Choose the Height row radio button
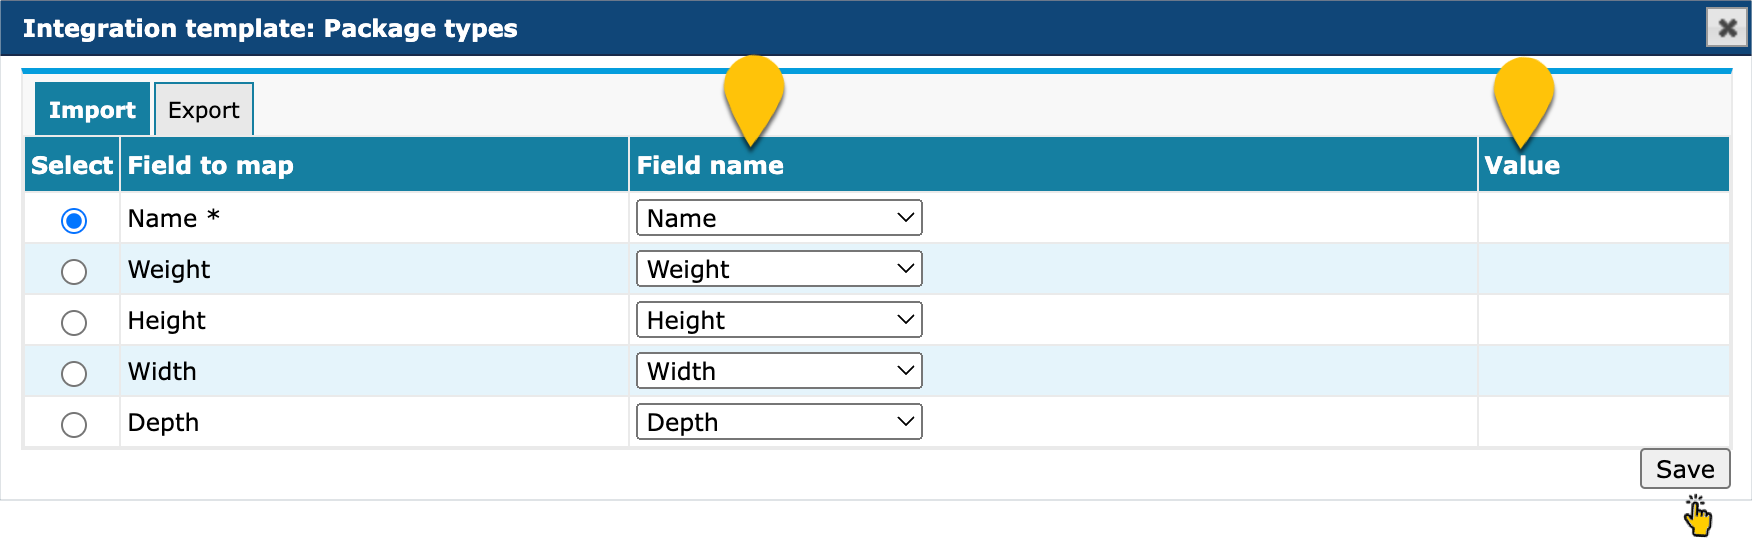 tap(74, 322)
